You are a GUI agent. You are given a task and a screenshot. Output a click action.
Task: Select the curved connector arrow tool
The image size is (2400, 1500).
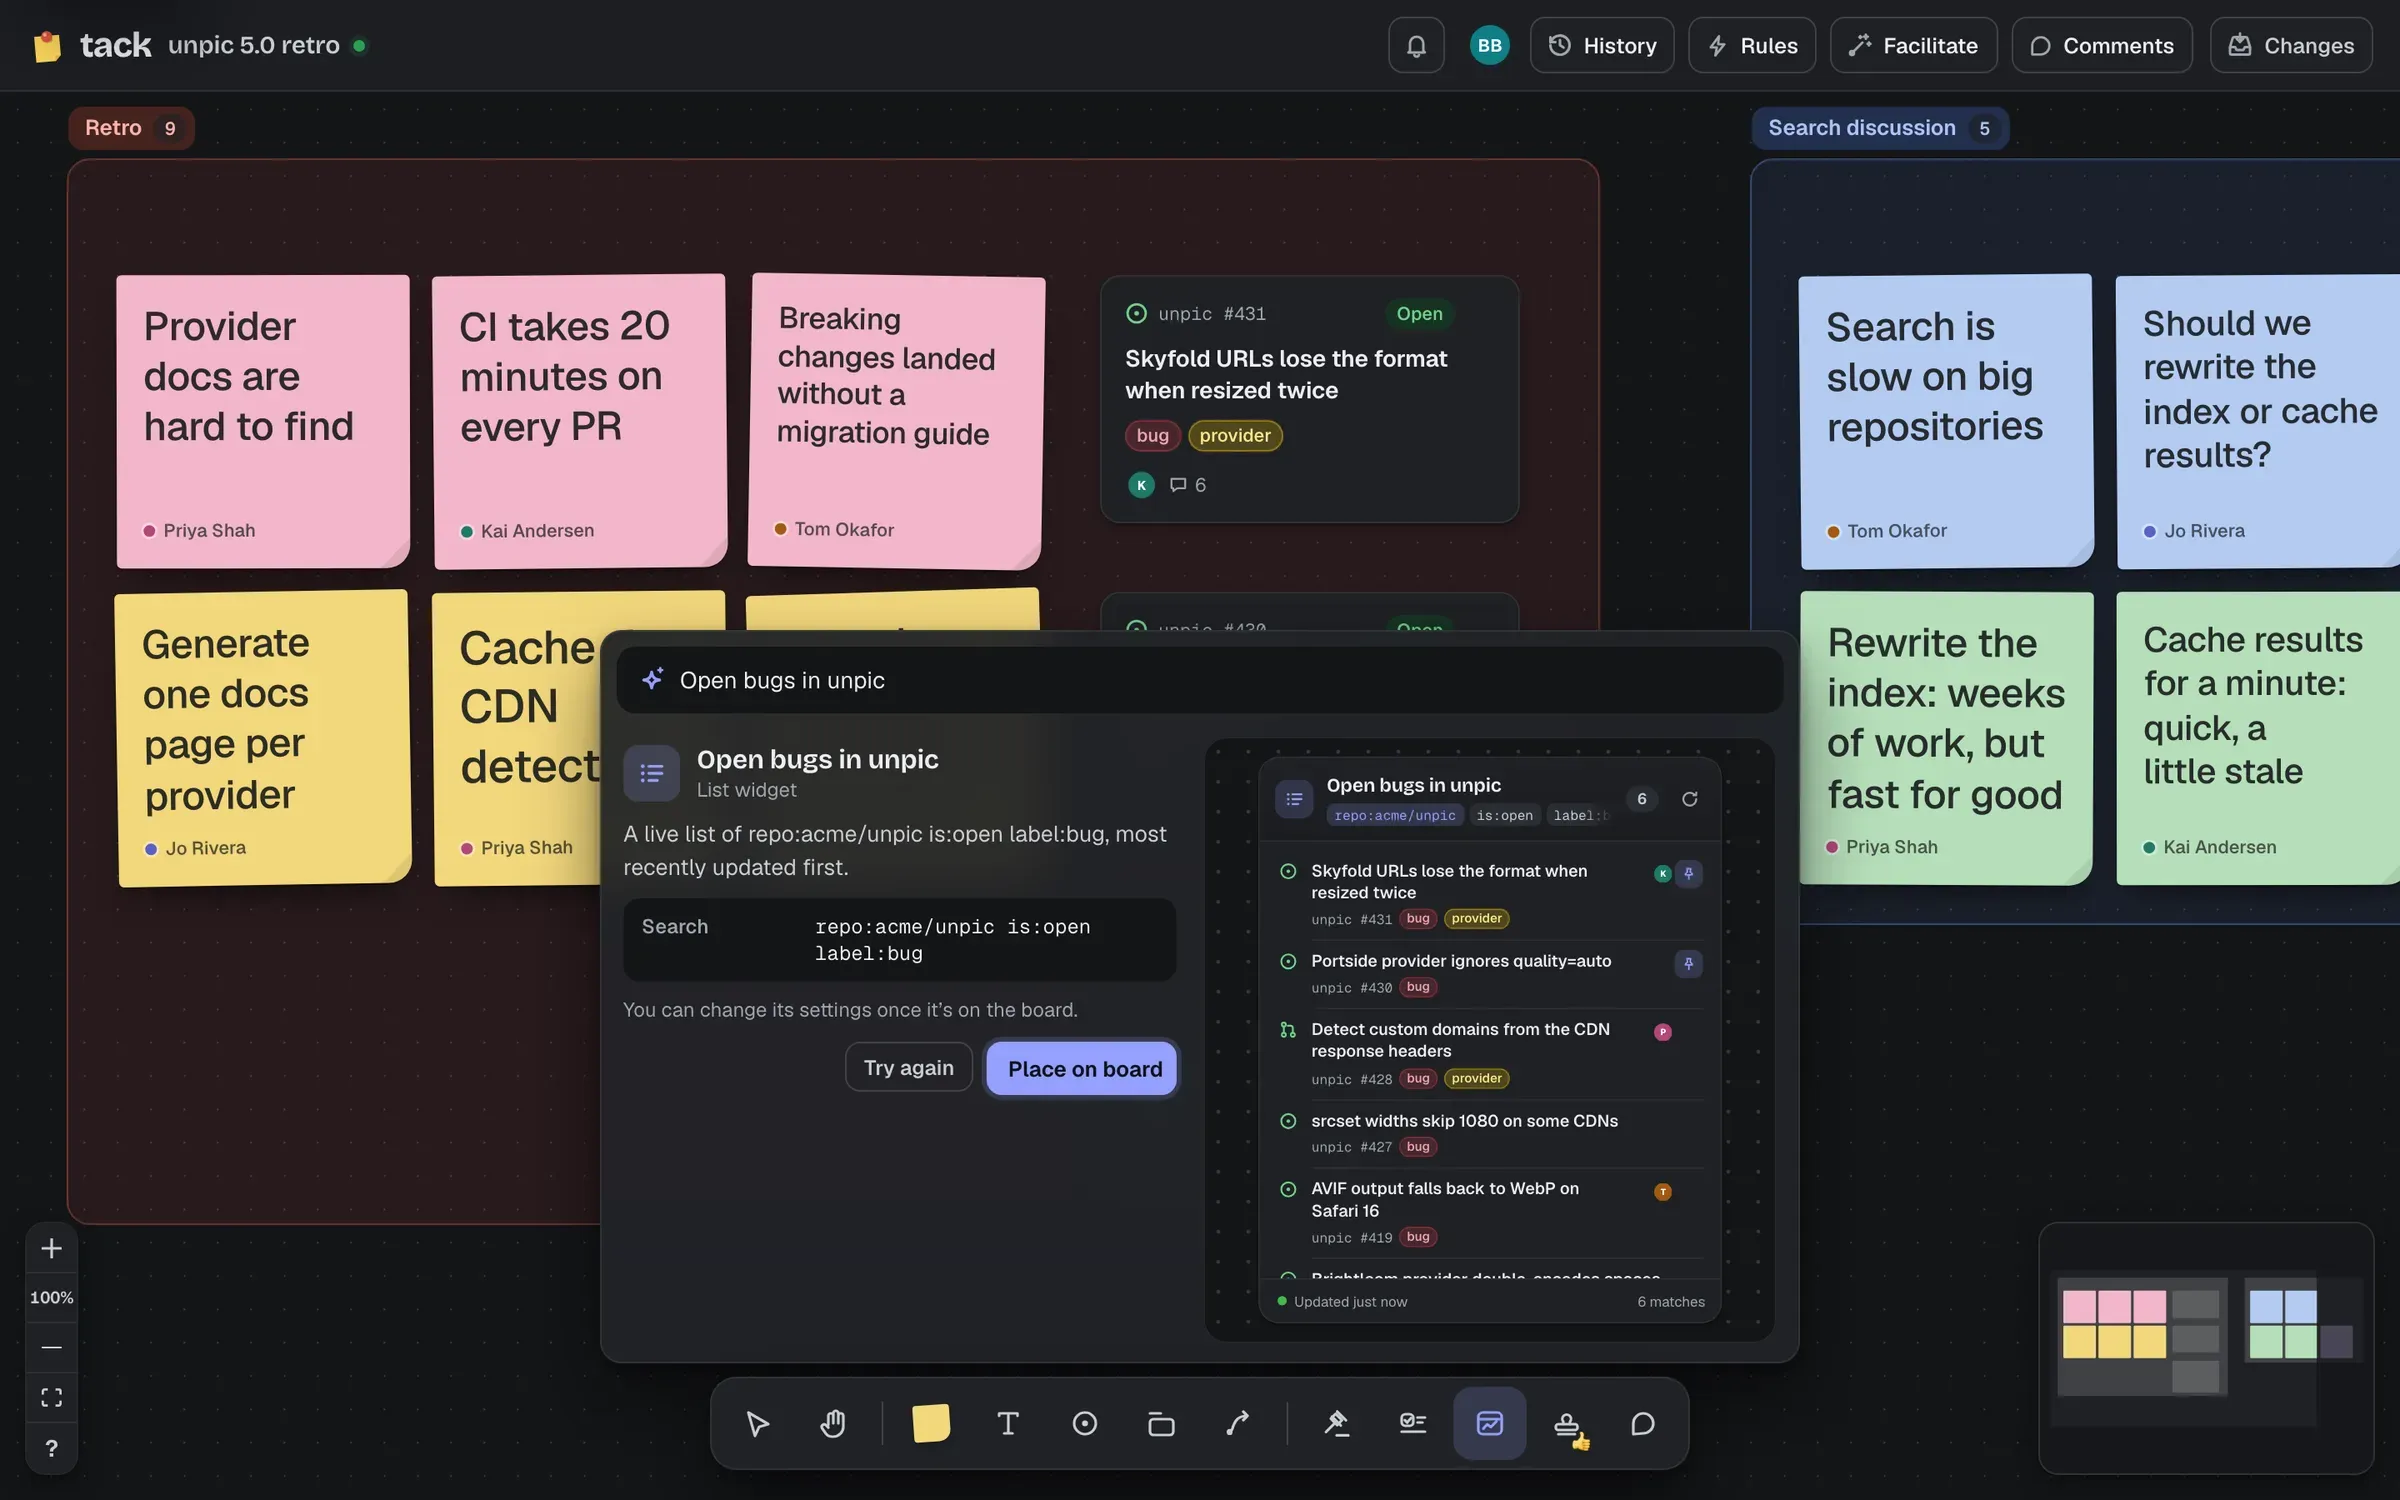click(1238, 1423)
